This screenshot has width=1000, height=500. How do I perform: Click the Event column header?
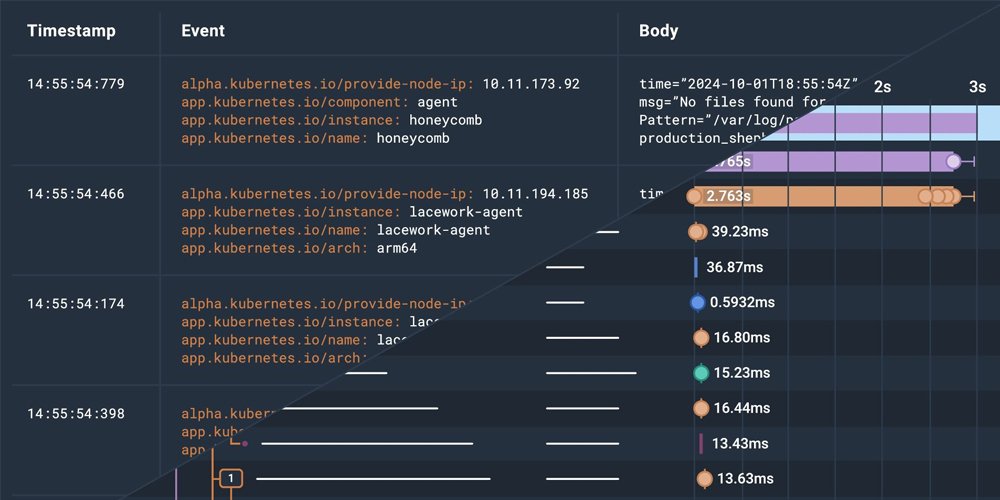203,31
